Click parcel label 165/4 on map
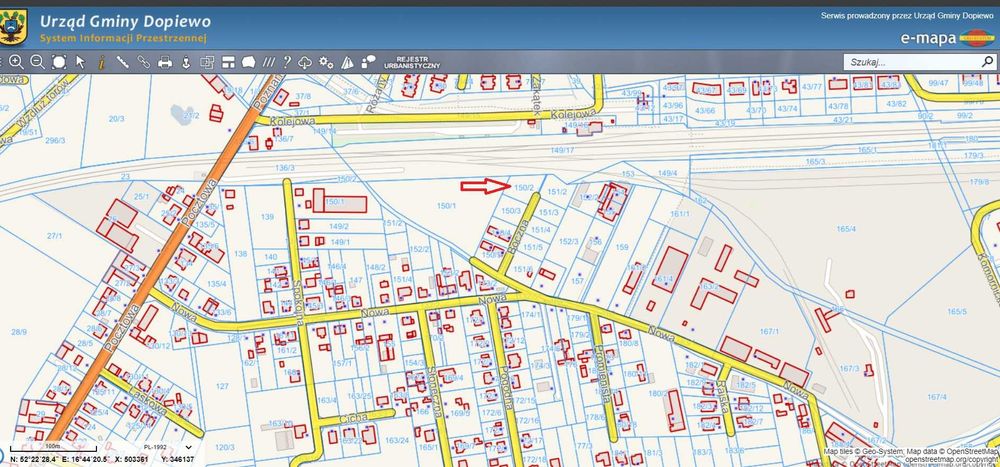This screenshot has width=1000, height=467. (846, 229)
